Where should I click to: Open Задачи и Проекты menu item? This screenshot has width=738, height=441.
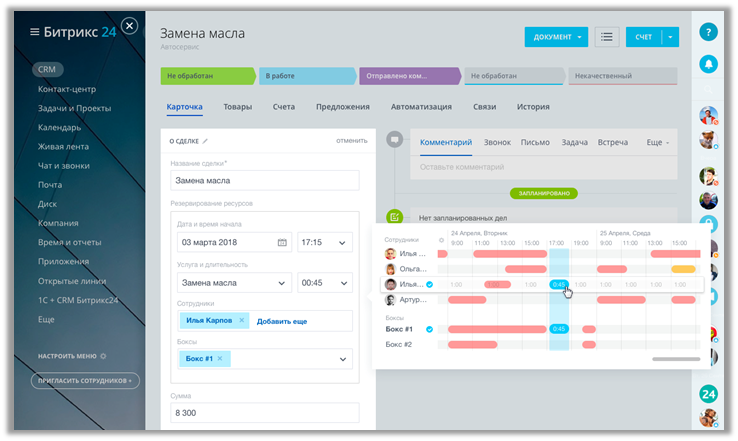tap(74, 108)
